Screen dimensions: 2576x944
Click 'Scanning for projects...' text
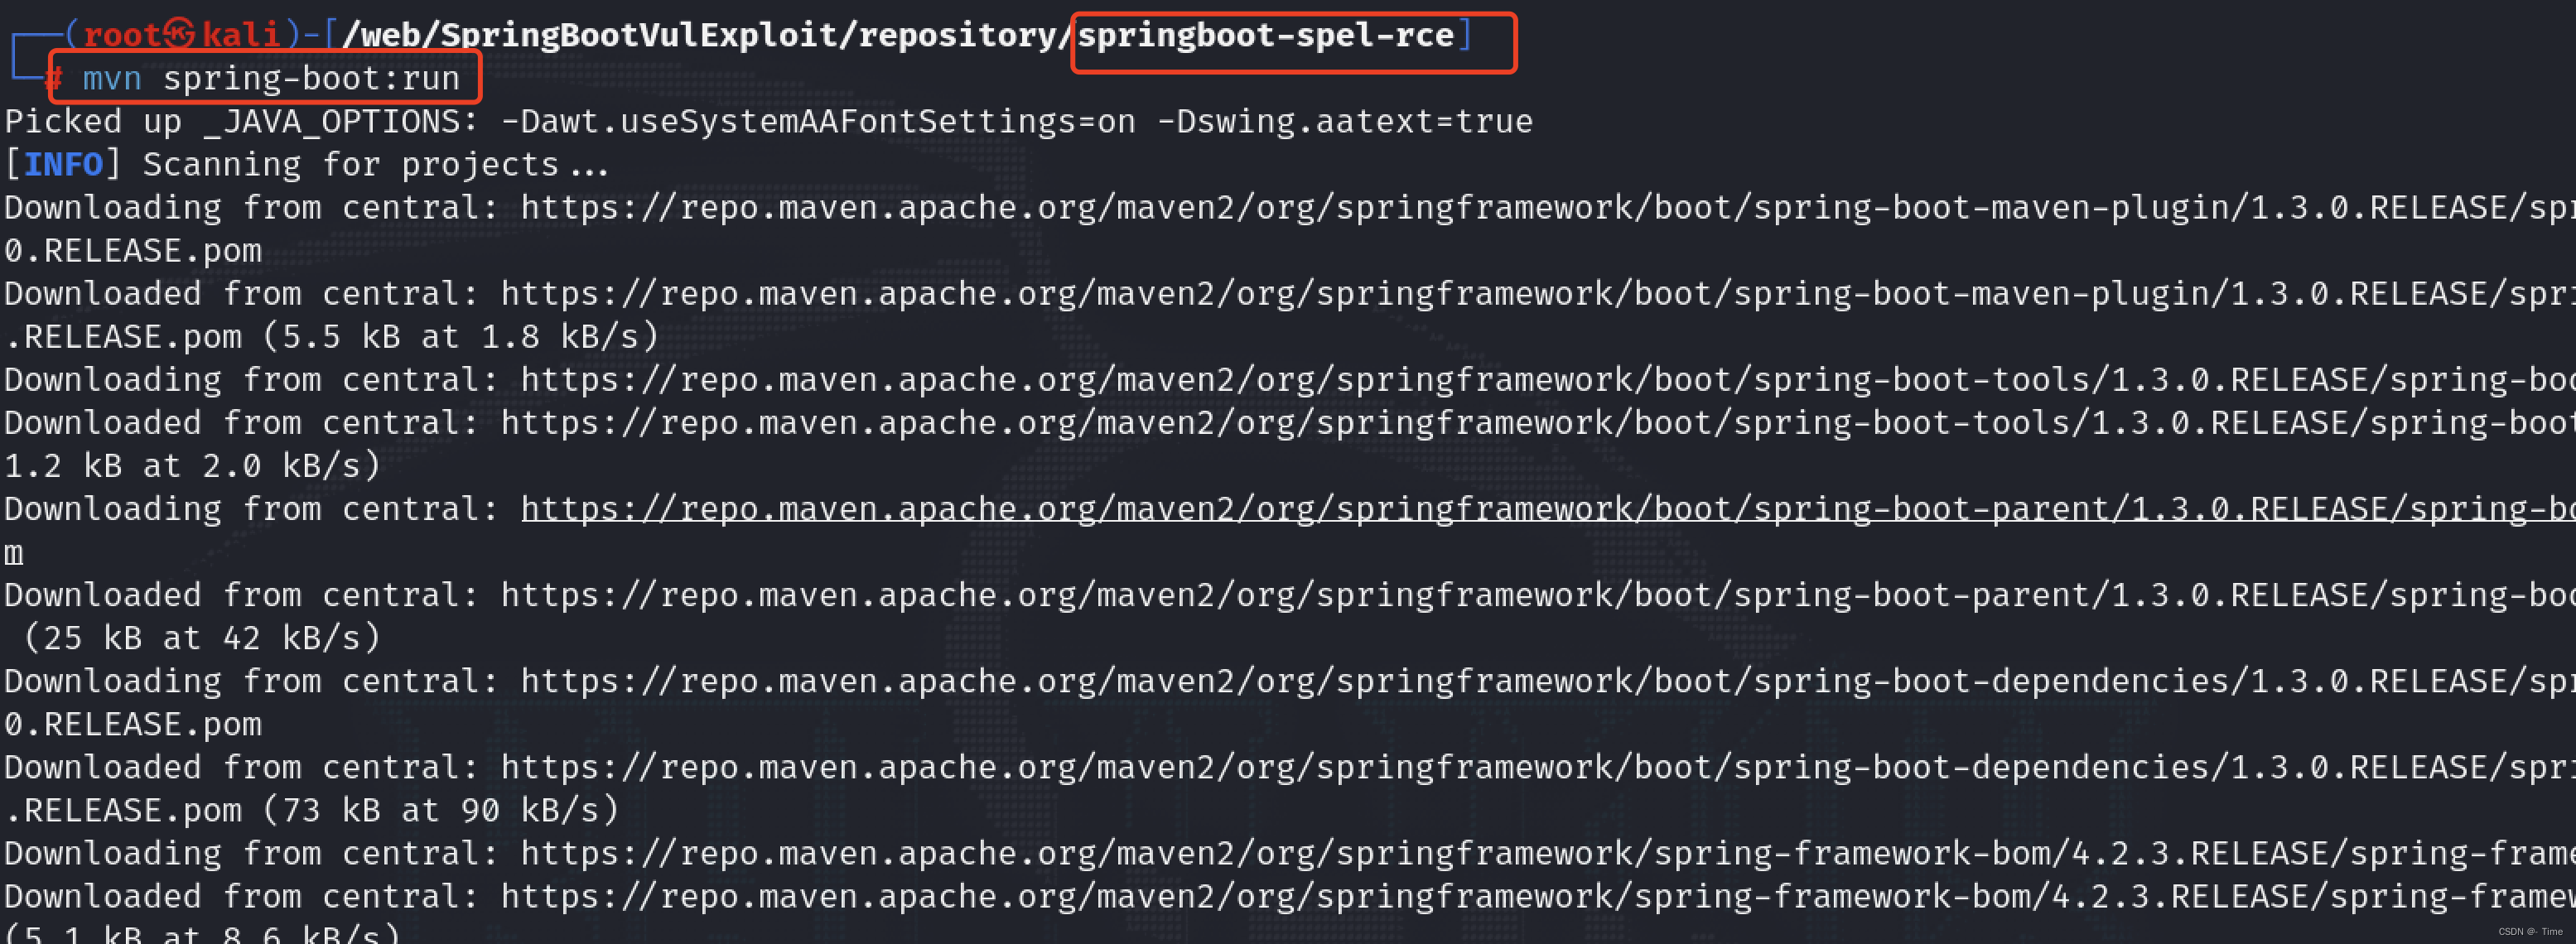coord(376,165)
